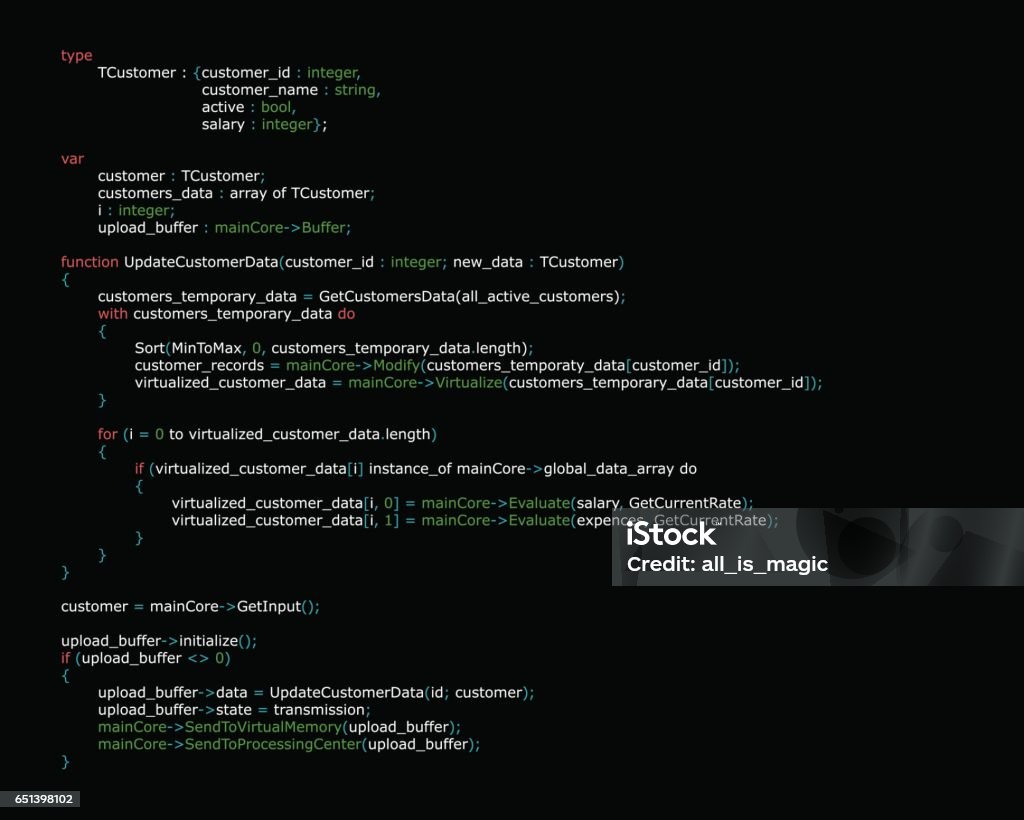Click the "transmission" value
The width and height of the screenshot is (1024, 820).
tap(319, 710)
